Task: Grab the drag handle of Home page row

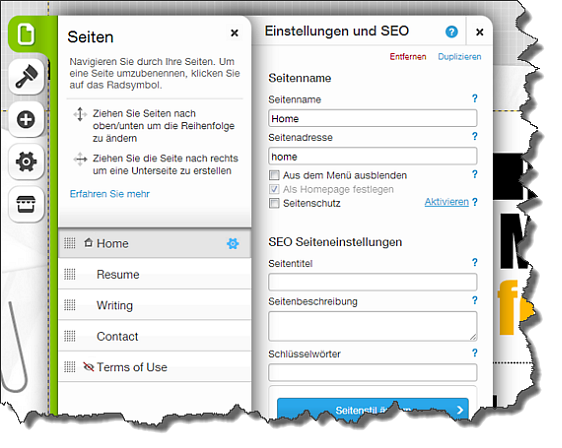Action: (70, 243)
